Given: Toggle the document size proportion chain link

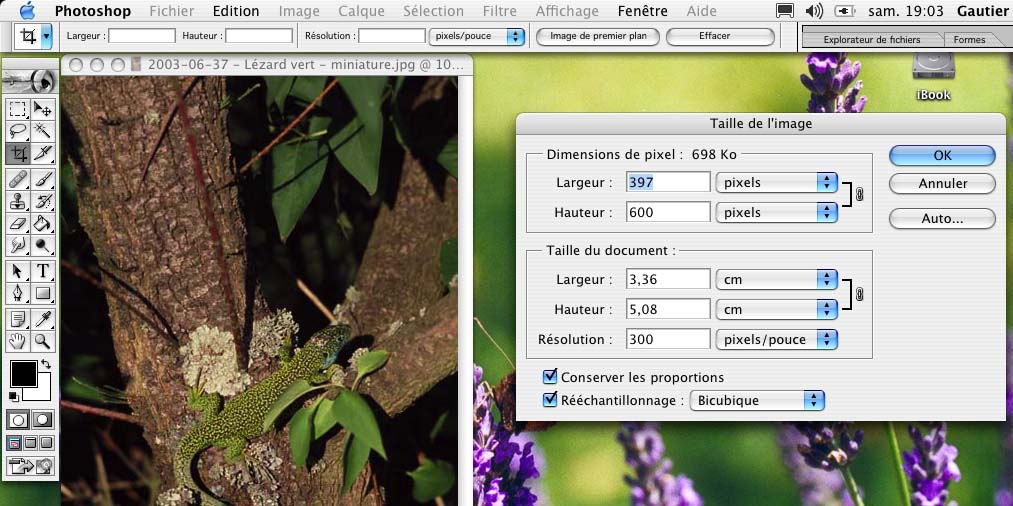Looking at the screenshot, I should pos(859,294).
